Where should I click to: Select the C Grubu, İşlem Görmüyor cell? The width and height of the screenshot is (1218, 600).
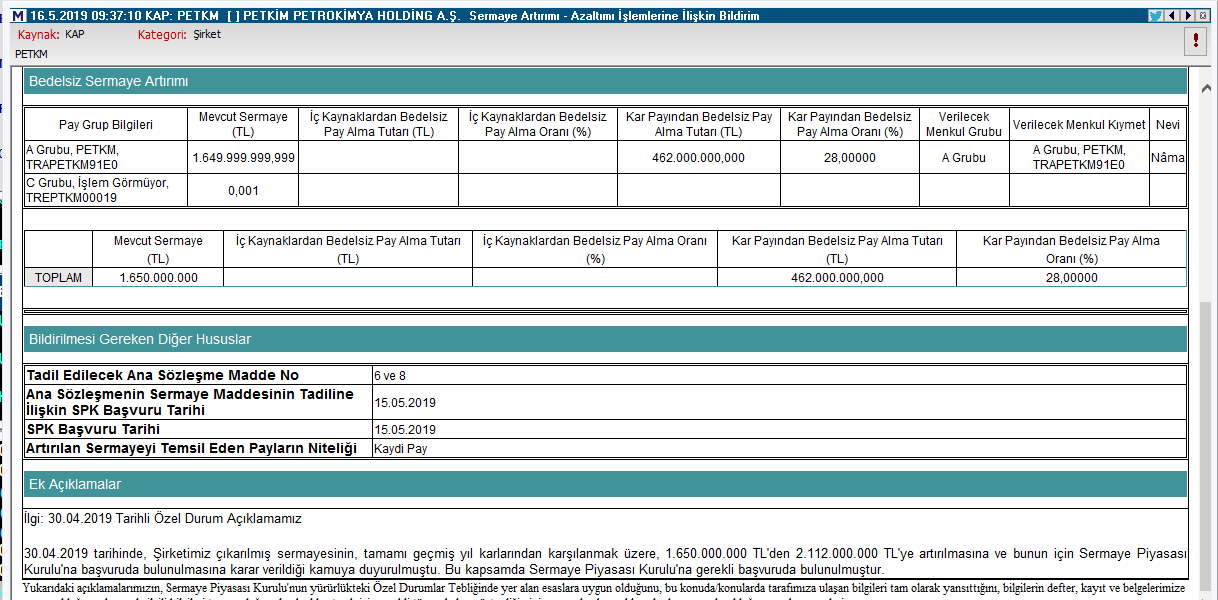coord(106,190)
